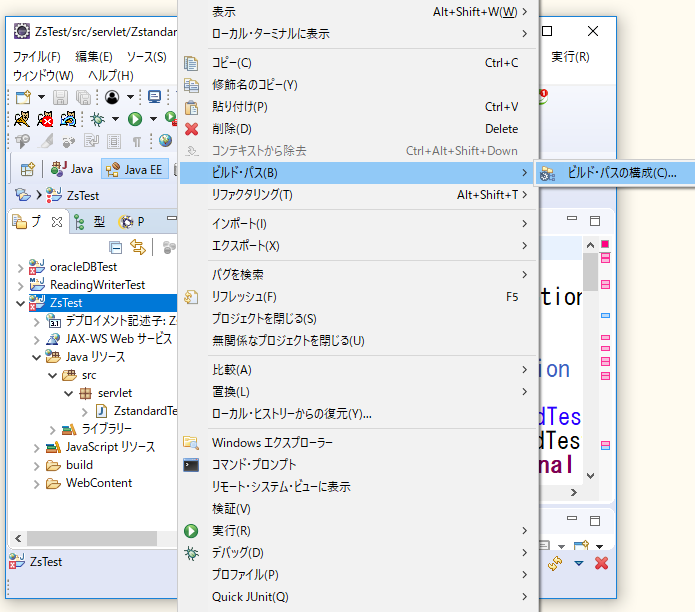Click the Save toolbar icon
This screenshot has width=695, height=612.
pos(60,97)
